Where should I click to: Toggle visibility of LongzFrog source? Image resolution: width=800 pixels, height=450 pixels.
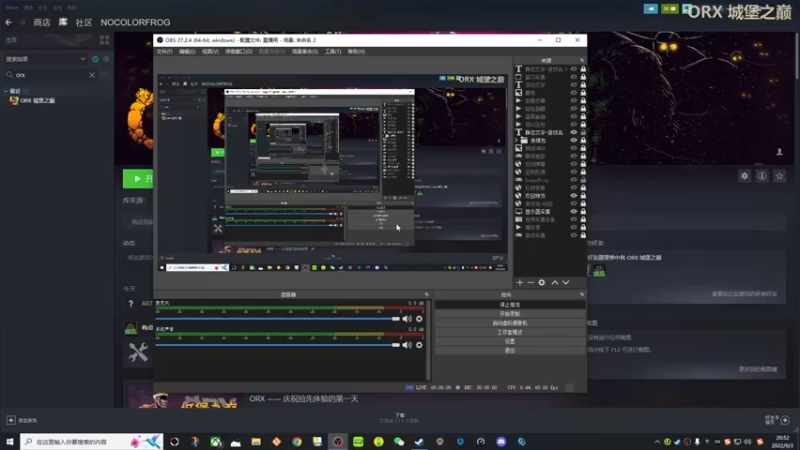573,180
